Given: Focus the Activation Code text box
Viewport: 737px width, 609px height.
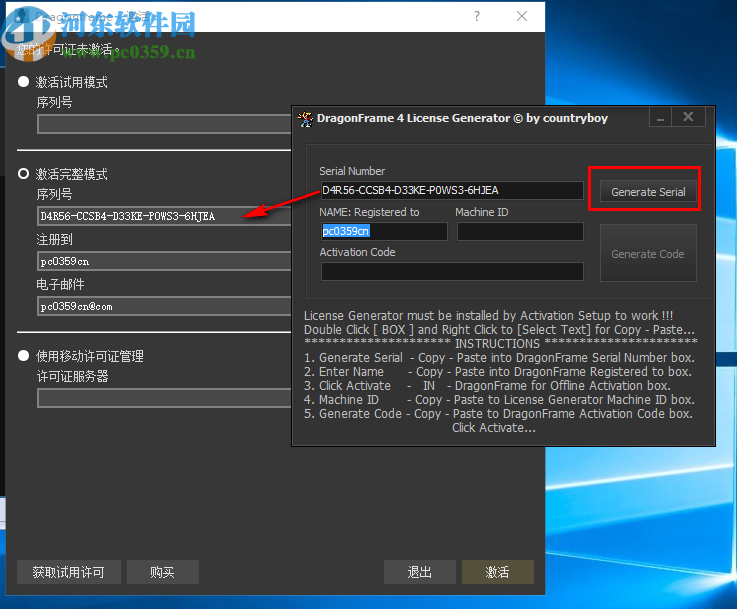Looking at the screenshot, I should coord(450,271).
